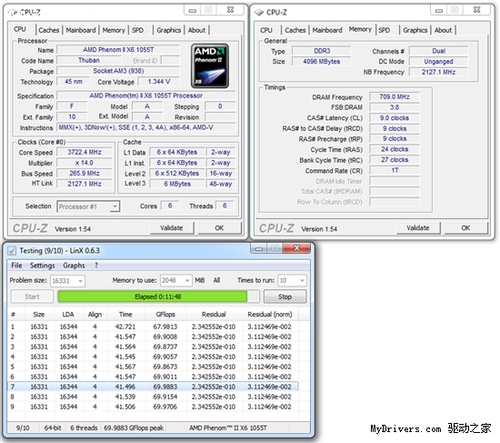The width and height of the screenshot is (500, 443).
Task: Open the Processor #1 selection dropdown
Action: [x=88, y=207]
